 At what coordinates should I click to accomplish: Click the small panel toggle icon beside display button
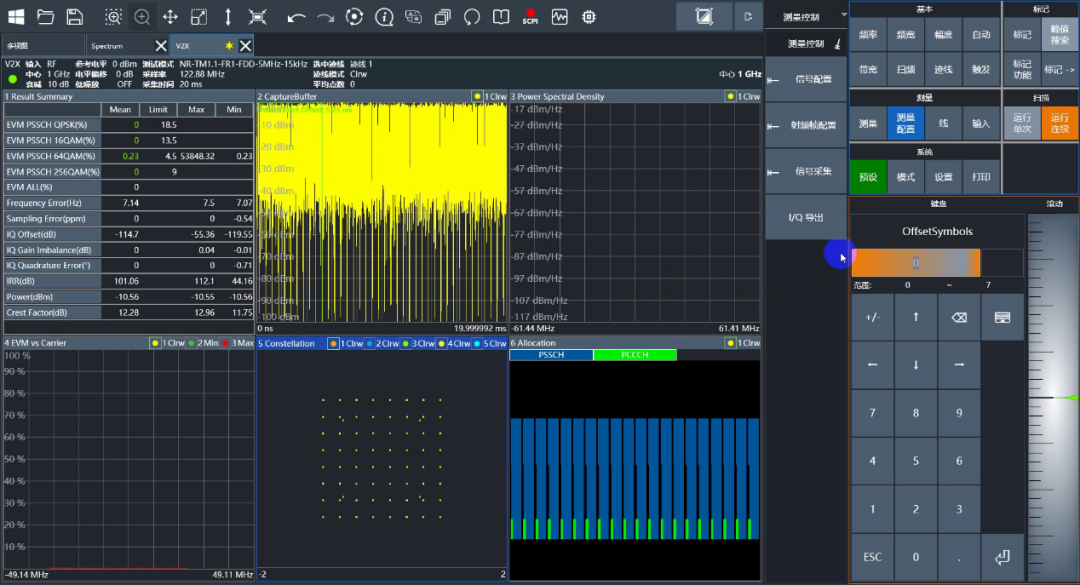click(x=748, y=17)
